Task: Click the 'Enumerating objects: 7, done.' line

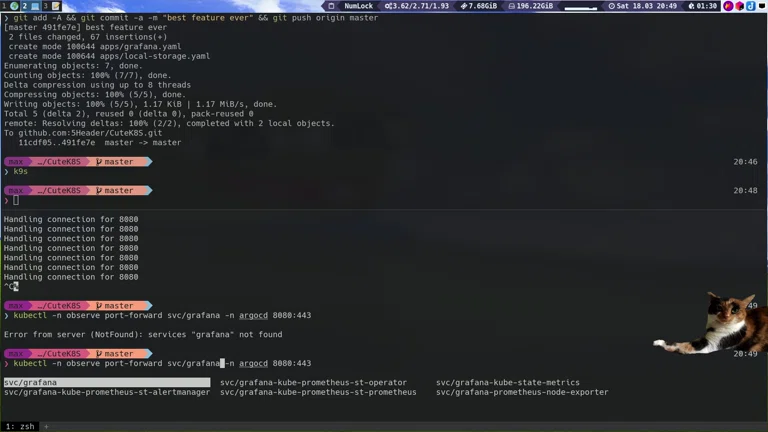Action: click(73, 66)
